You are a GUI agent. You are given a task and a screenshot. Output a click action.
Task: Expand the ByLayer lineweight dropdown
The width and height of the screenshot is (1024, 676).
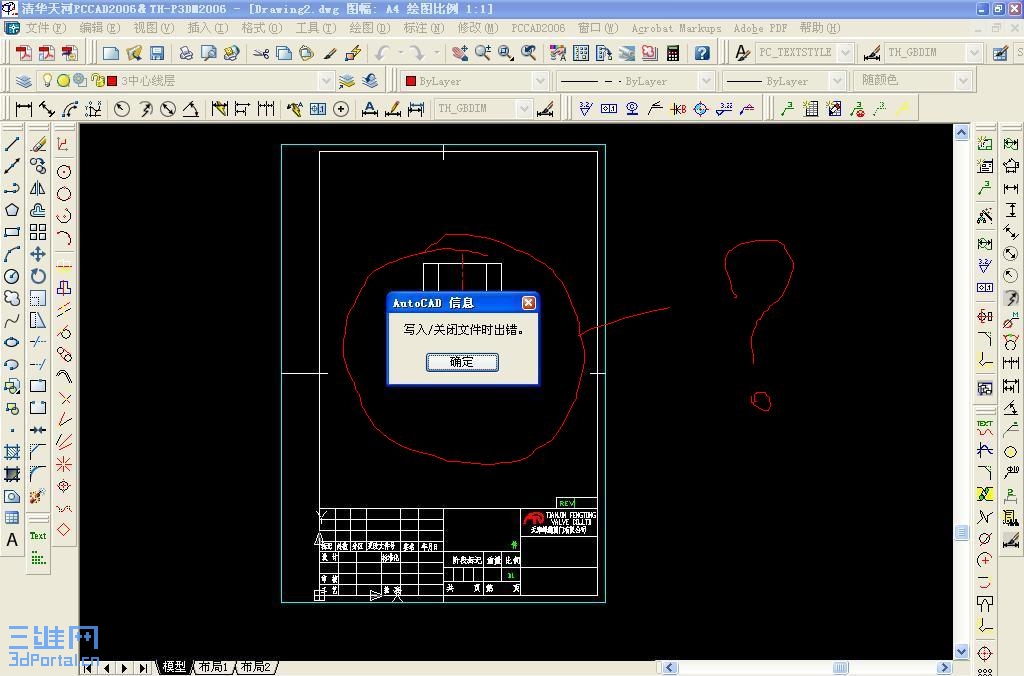[x=837, y=81]
